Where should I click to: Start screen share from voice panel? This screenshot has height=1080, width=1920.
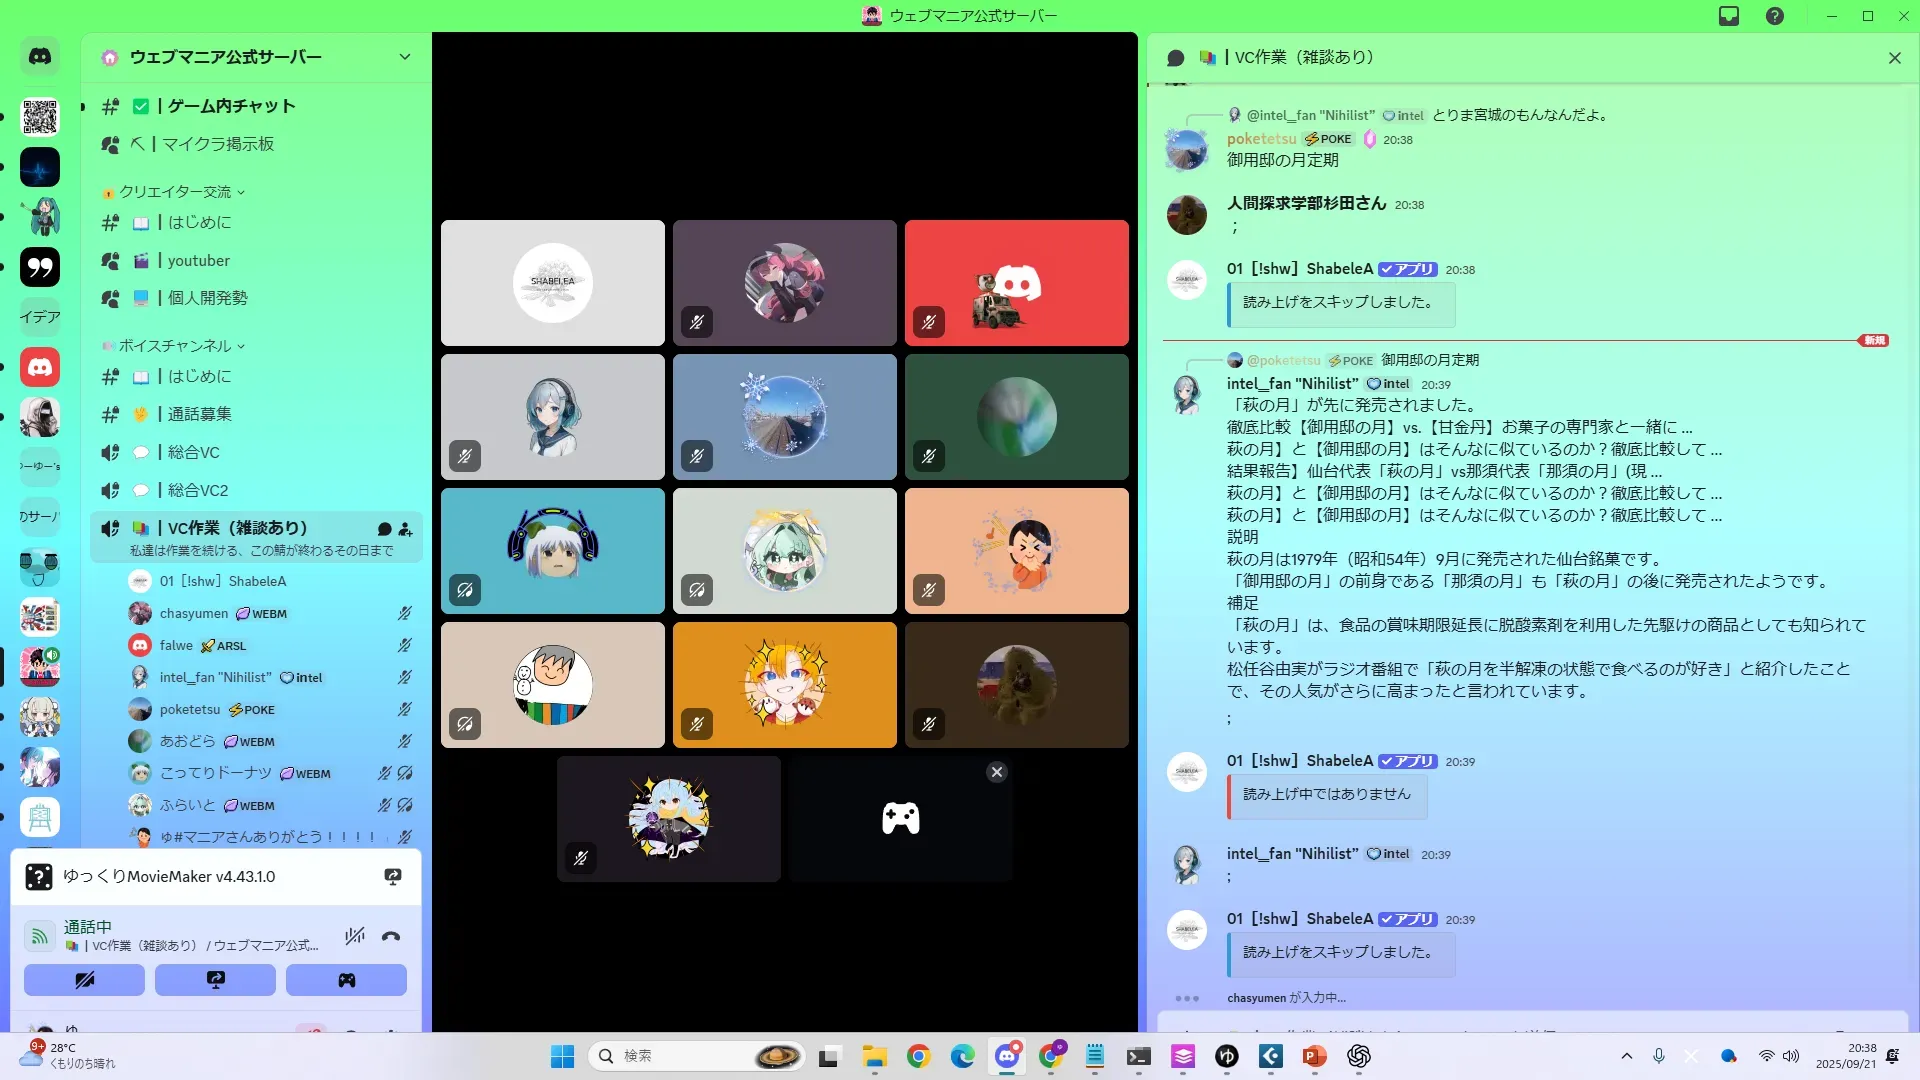[x=215, y=980]
